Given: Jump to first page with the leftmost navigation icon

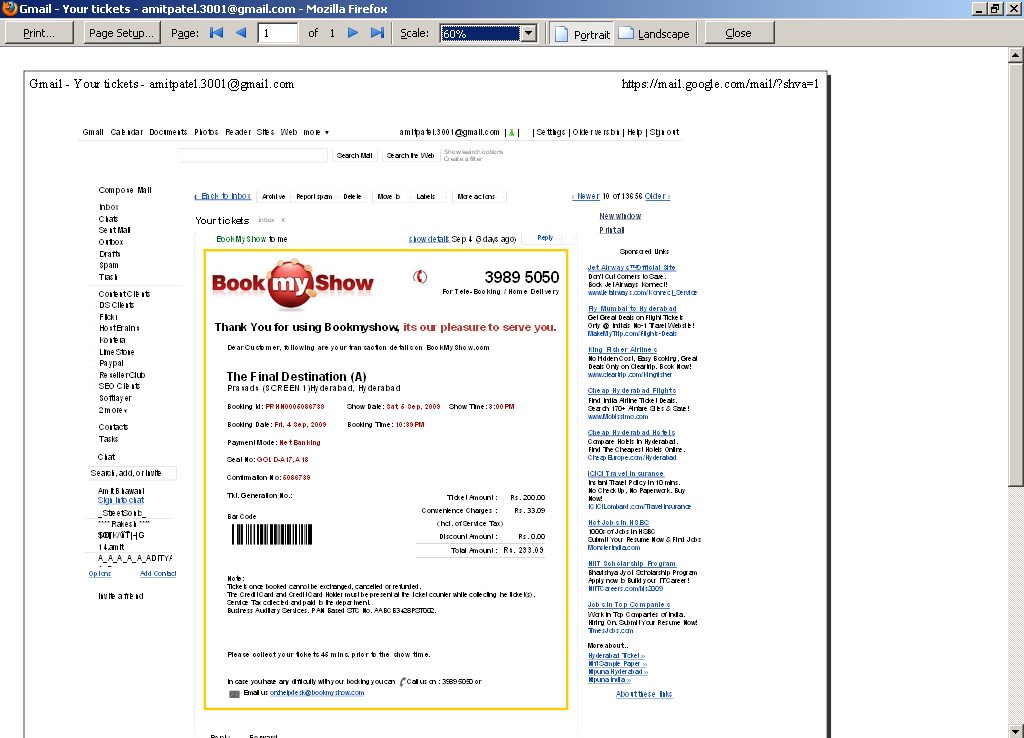Looking at the screenshot, I should [x=216, y=32].
